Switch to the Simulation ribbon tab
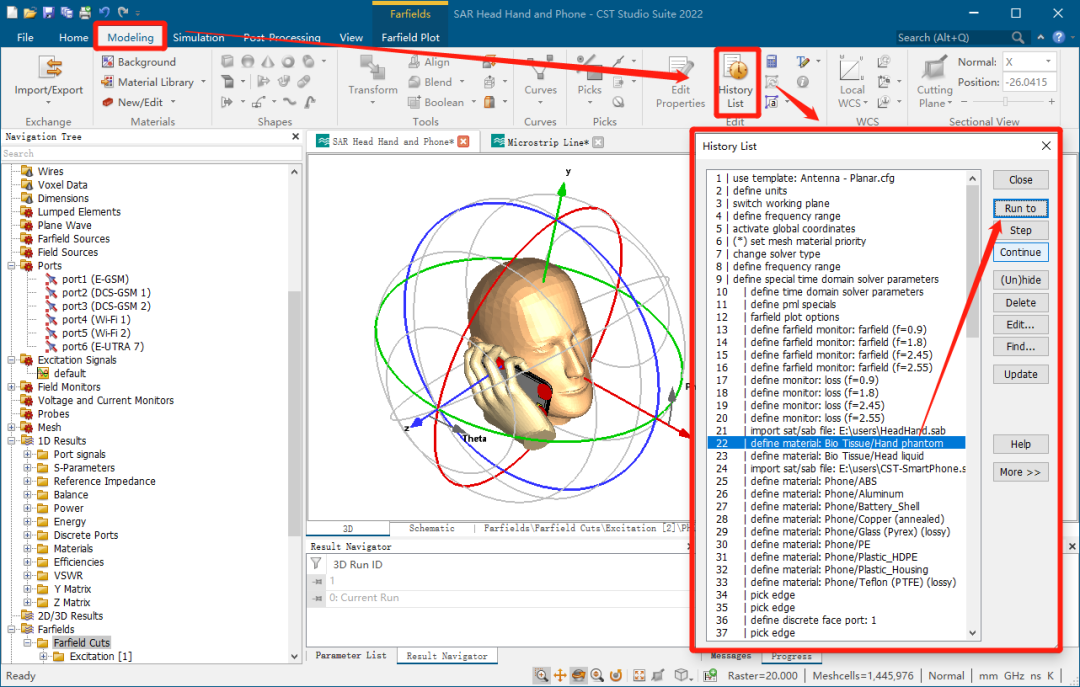 198,38
